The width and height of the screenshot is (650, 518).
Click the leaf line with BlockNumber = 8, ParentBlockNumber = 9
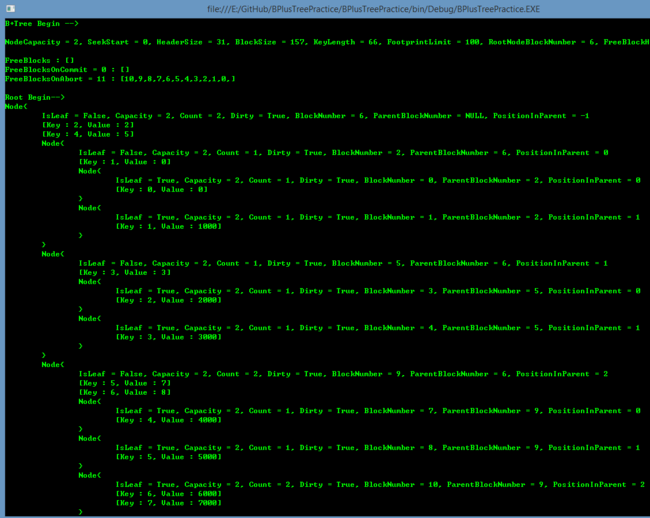[x=378, y=448]
